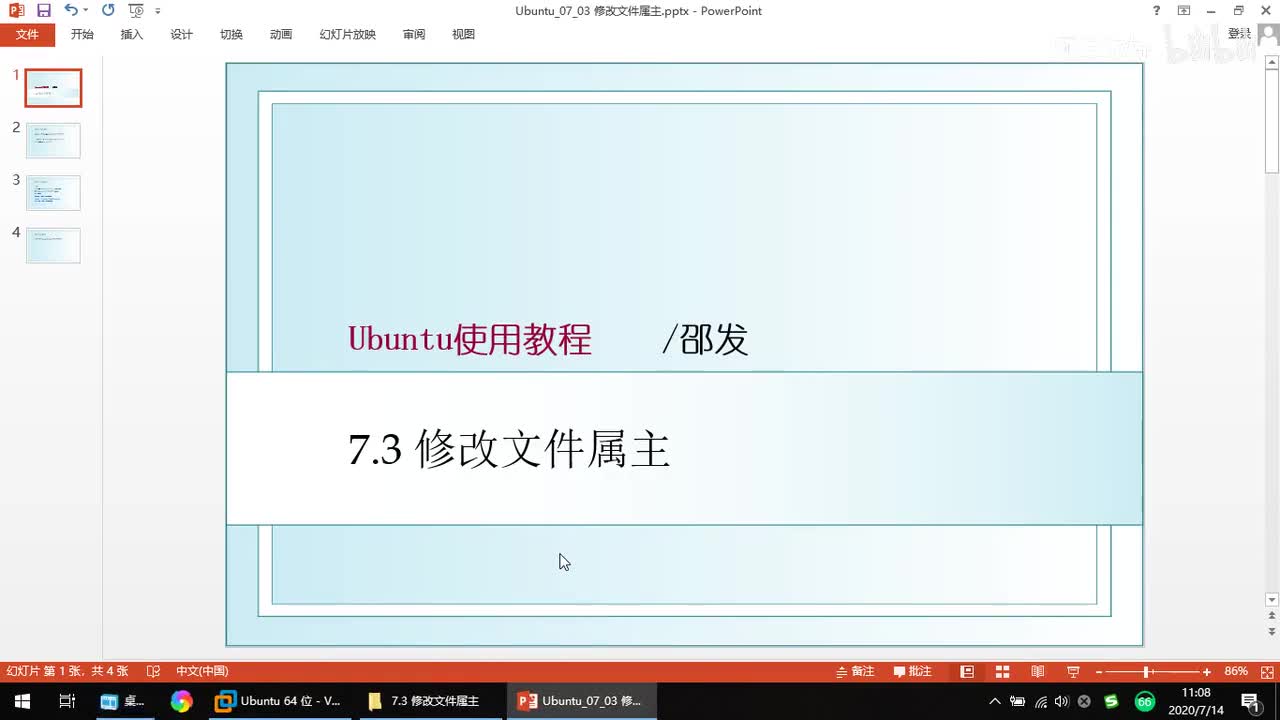
Task: Switch to Ubuntu 64 位 VMware taskbar window
Action: pyautogui.click(x=281, y=701)
